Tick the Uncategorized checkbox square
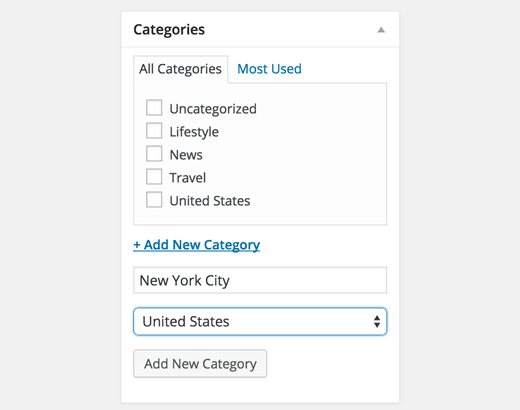The image size is (520, 410). [x=154, y=108]
